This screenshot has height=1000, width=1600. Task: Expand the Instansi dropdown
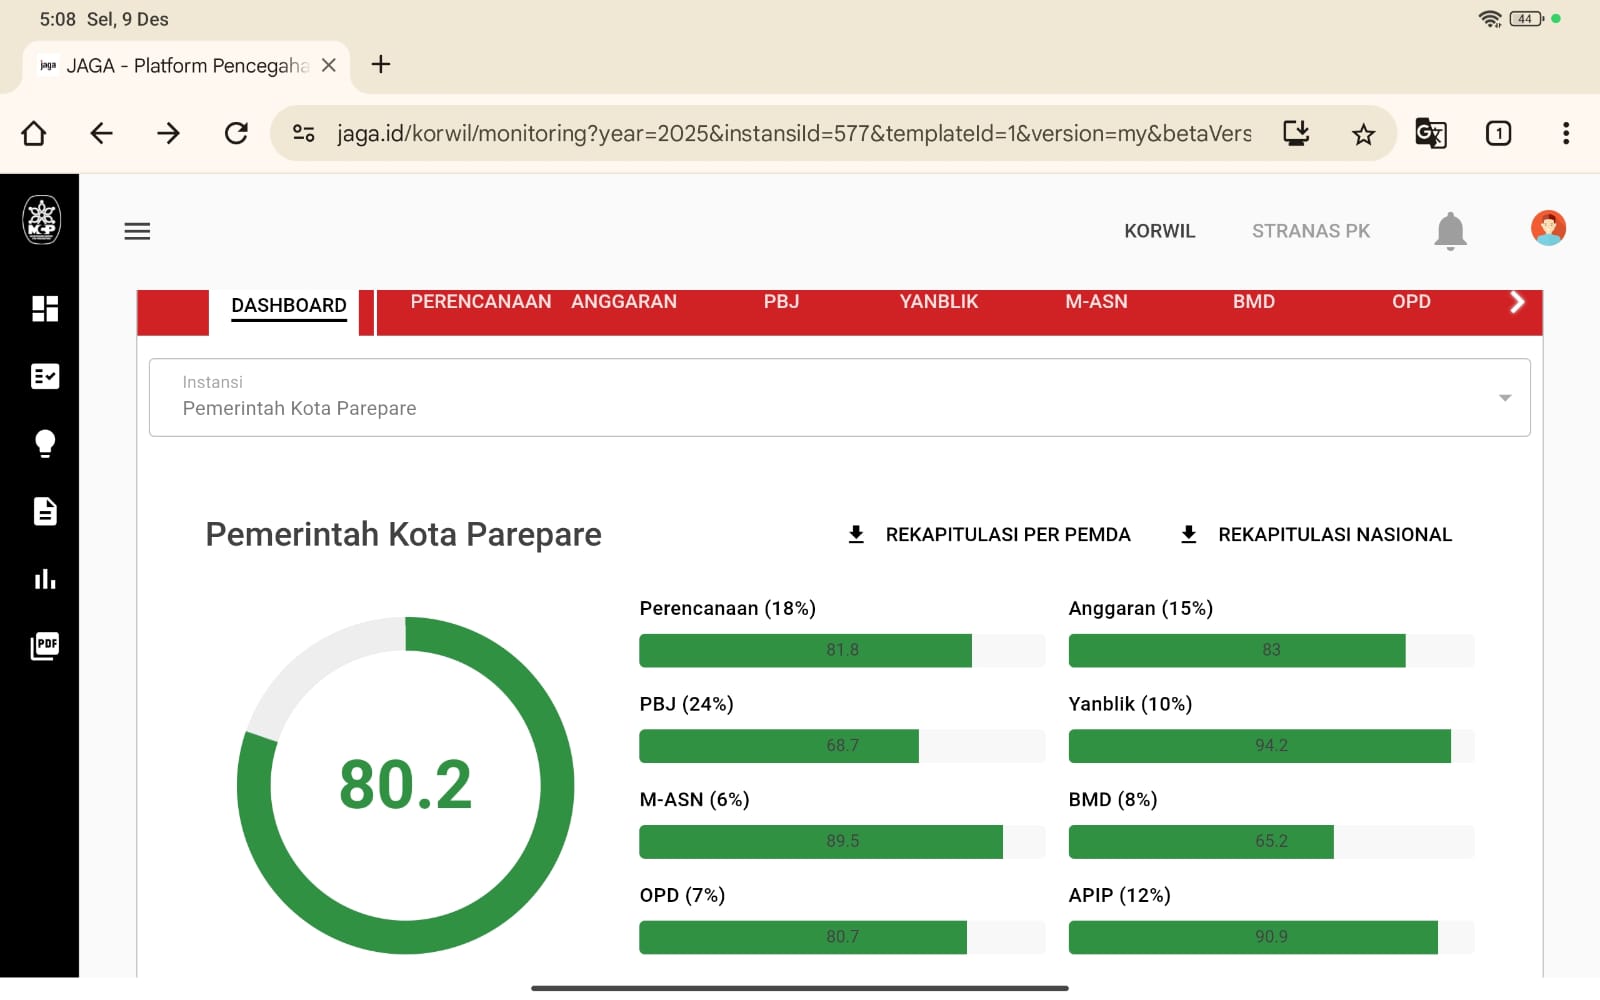click(1504, 397)
